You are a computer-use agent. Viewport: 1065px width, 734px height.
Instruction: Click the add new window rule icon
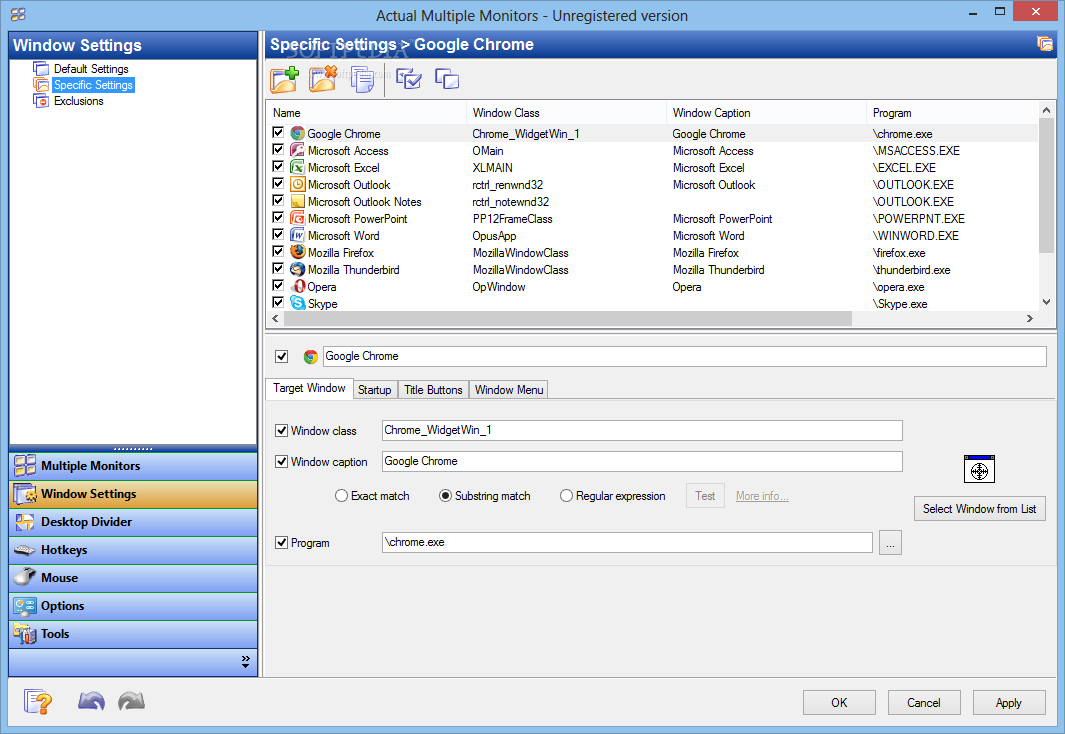click(x=284, y=79)
